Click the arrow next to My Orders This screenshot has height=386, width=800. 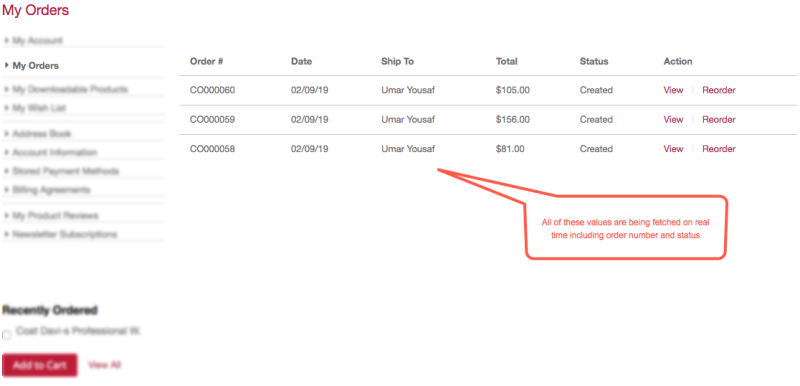(x=7, y=65)
